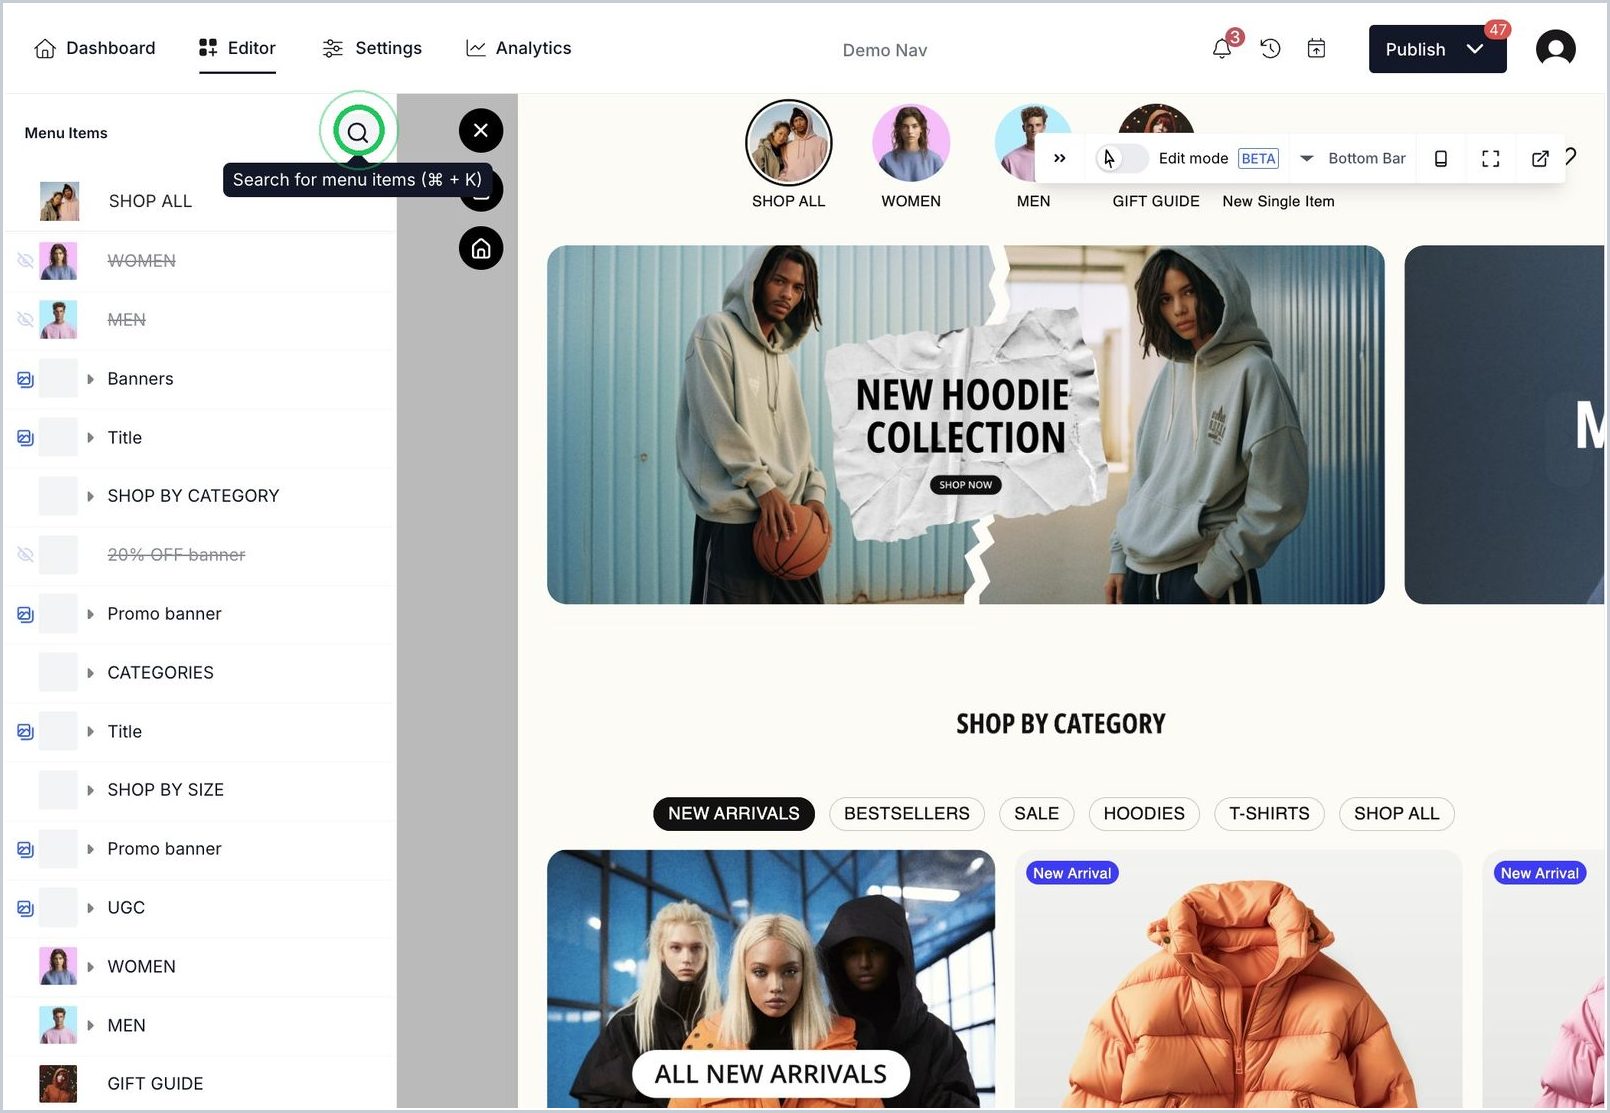The height and width of the screenshot is (1113, 1610).
Task: Expand SHOP BY CATEGORY item
Action: coord(90,496)
